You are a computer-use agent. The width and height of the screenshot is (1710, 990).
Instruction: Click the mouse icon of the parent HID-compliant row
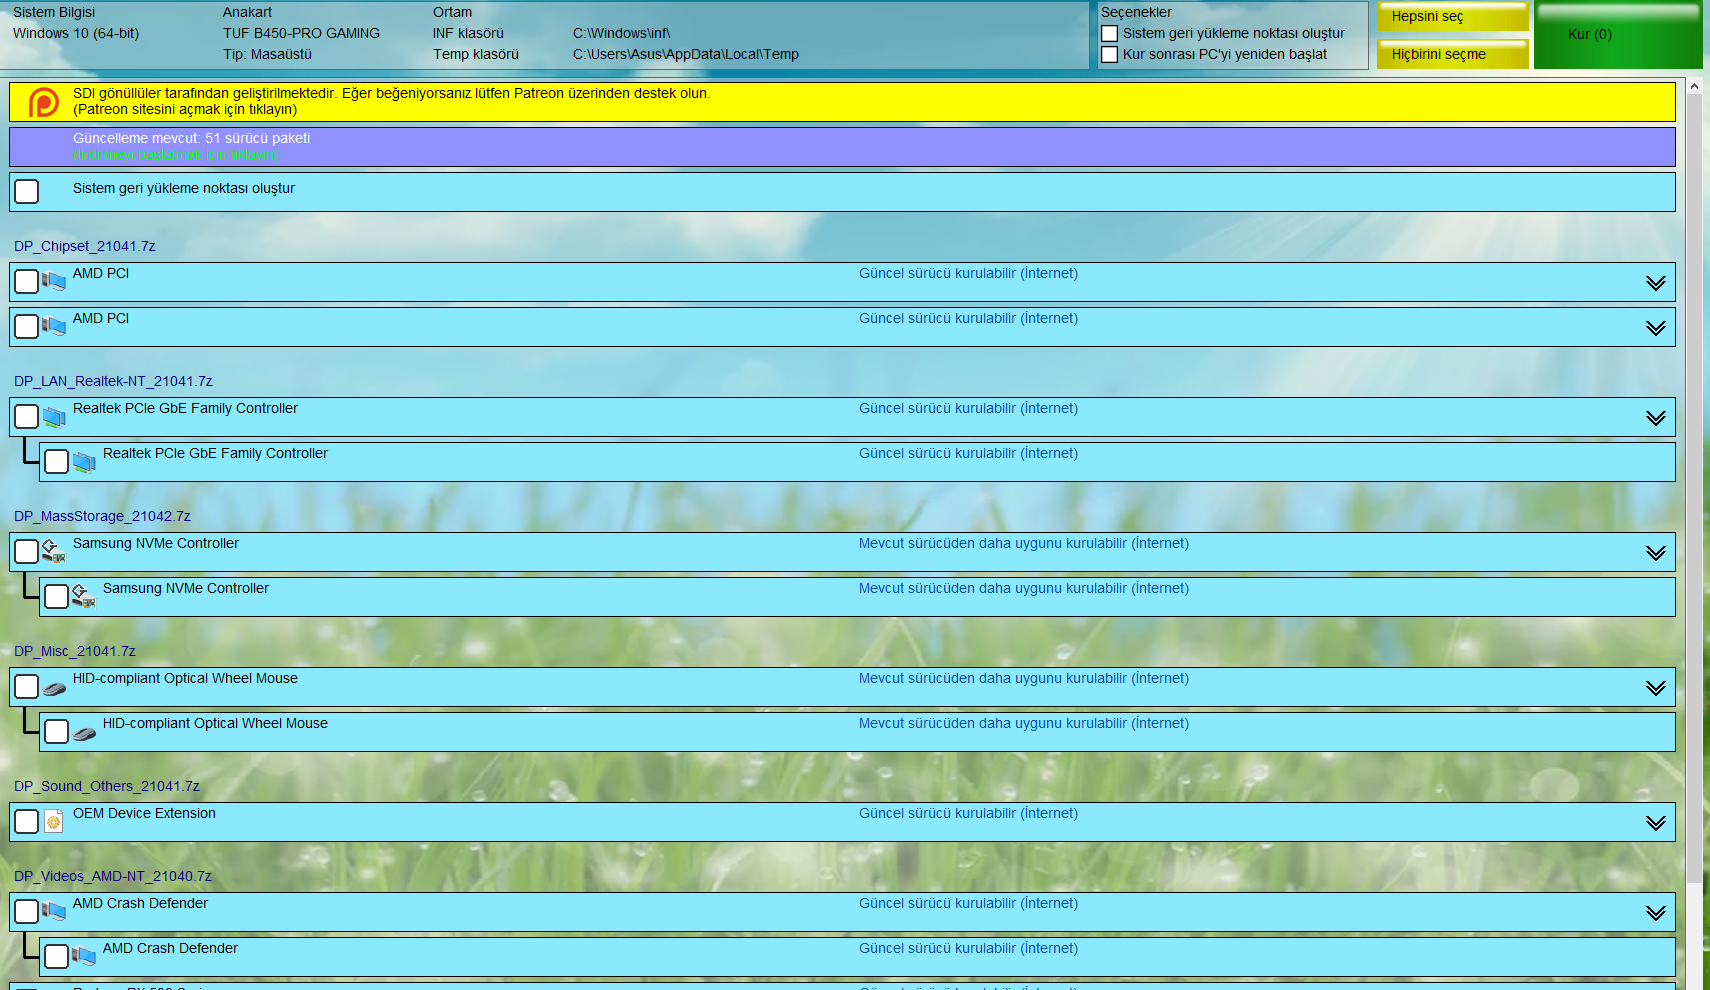click(x=54, y=688)
